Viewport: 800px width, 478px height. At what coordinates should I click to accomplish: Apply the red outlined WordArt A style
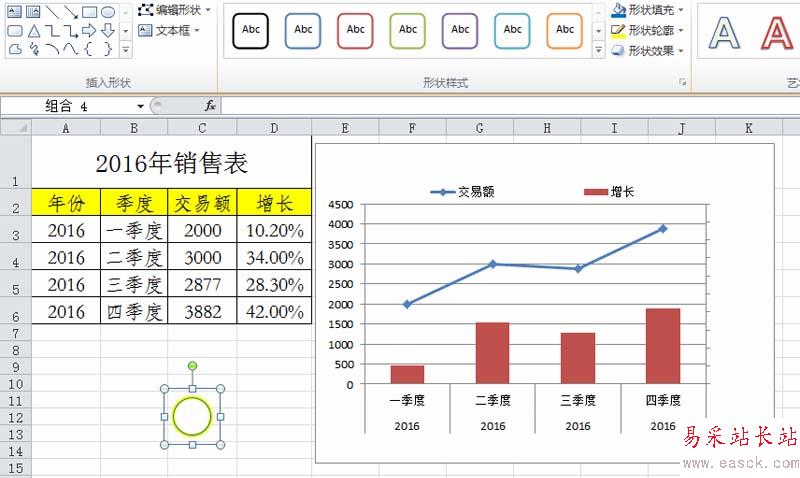click(777, 33)
